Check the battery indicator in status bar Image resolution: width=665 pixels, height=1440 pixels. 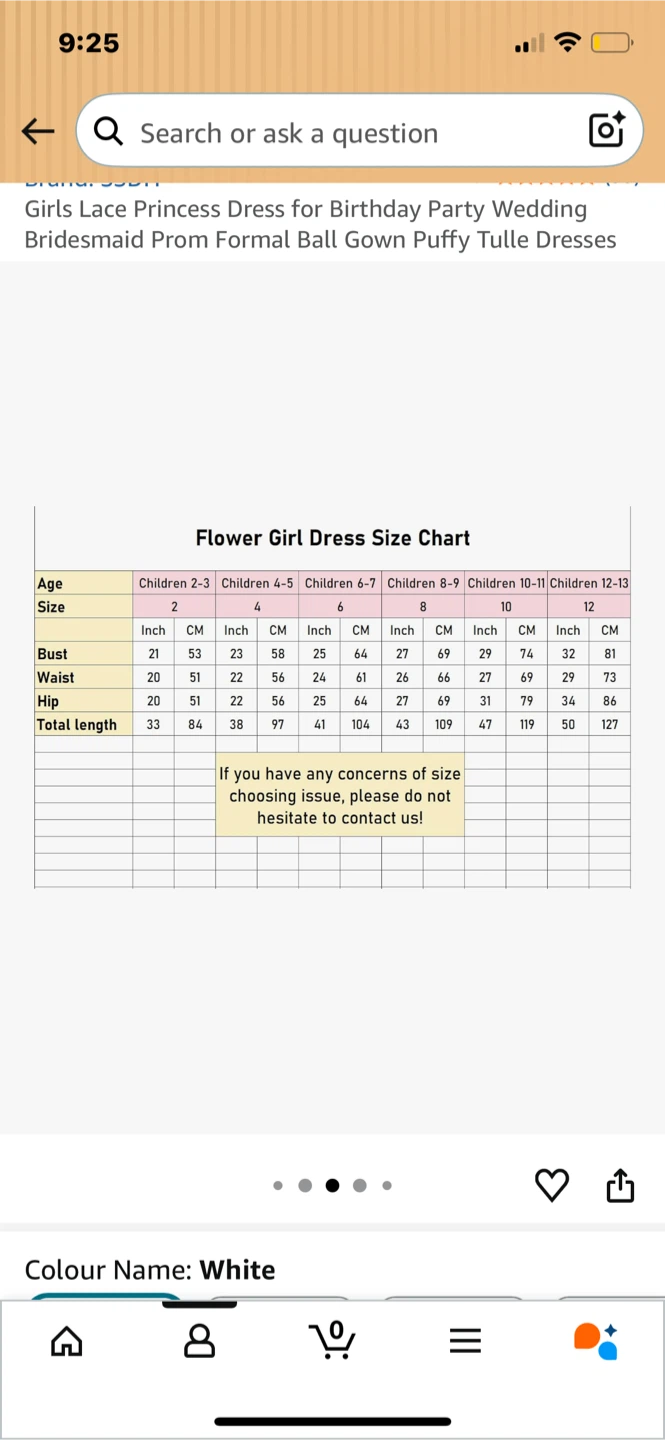click(x=611, y=42)
